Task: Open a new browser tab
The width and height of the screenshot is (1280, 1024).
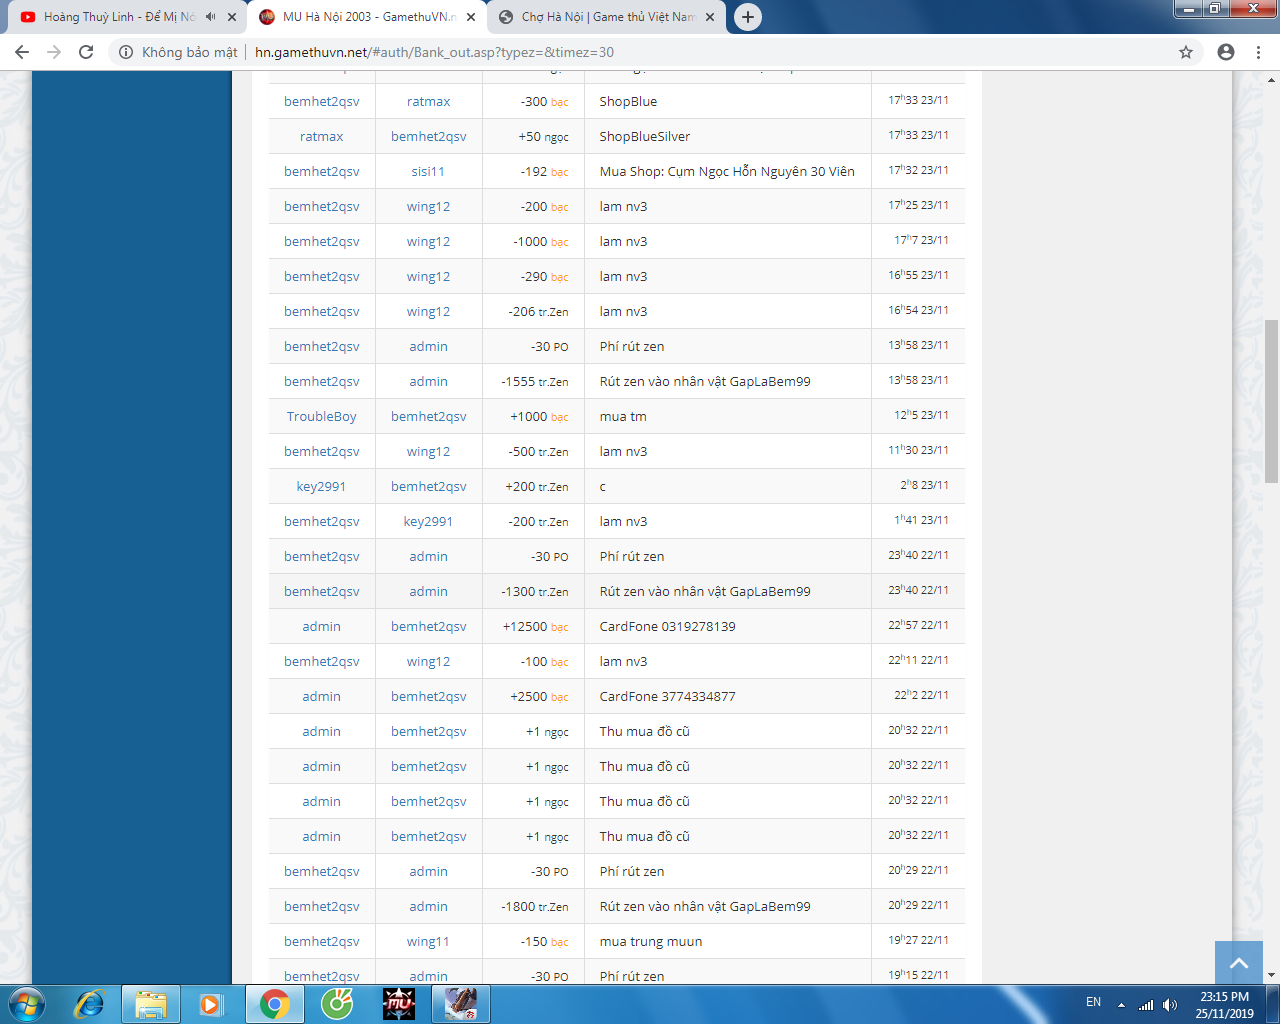Action: coord(747,17)
